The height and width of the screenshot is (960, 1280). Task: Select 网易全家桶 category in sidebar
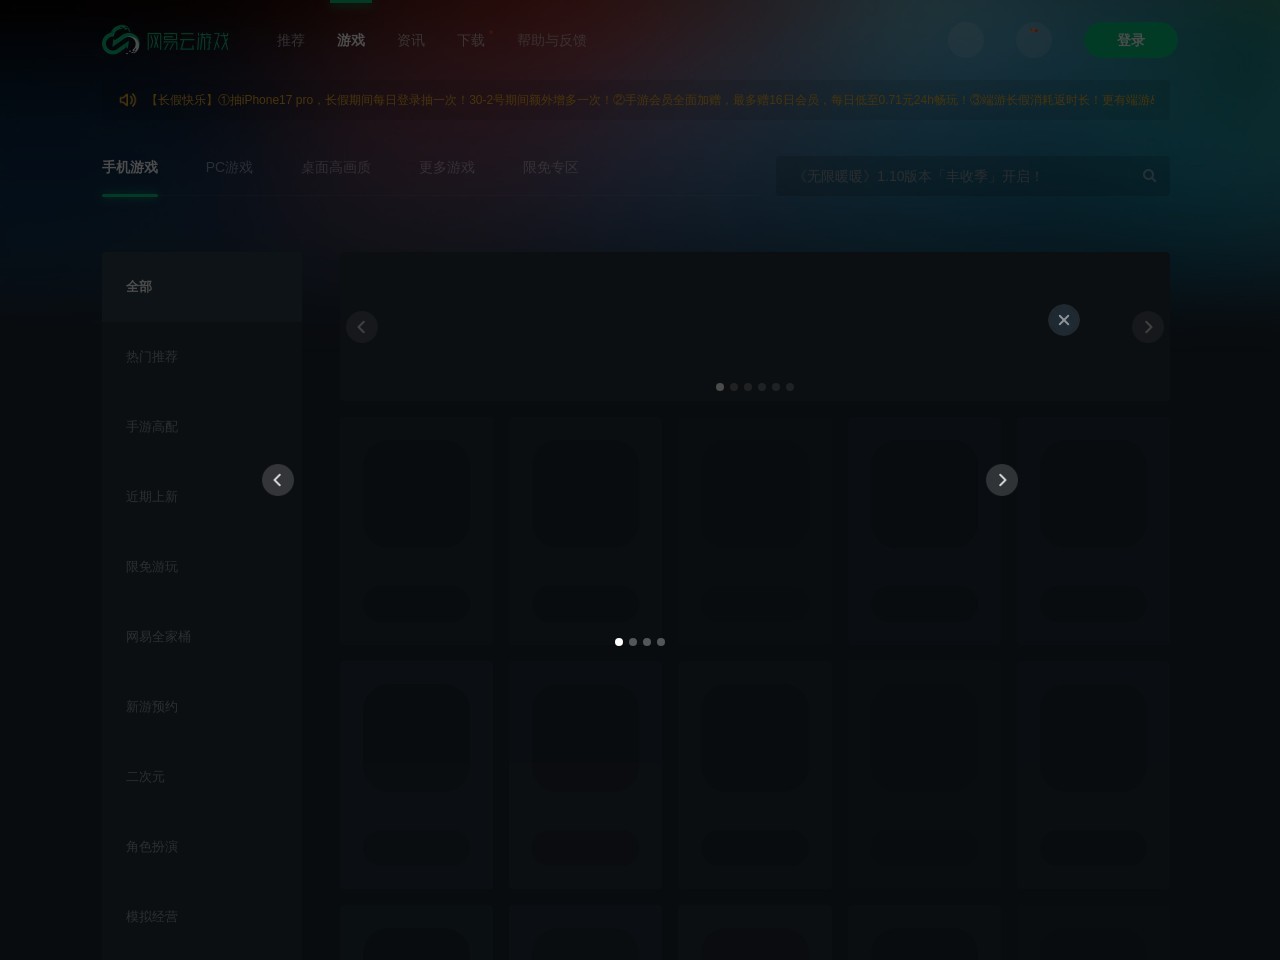(x=158, y=637)
